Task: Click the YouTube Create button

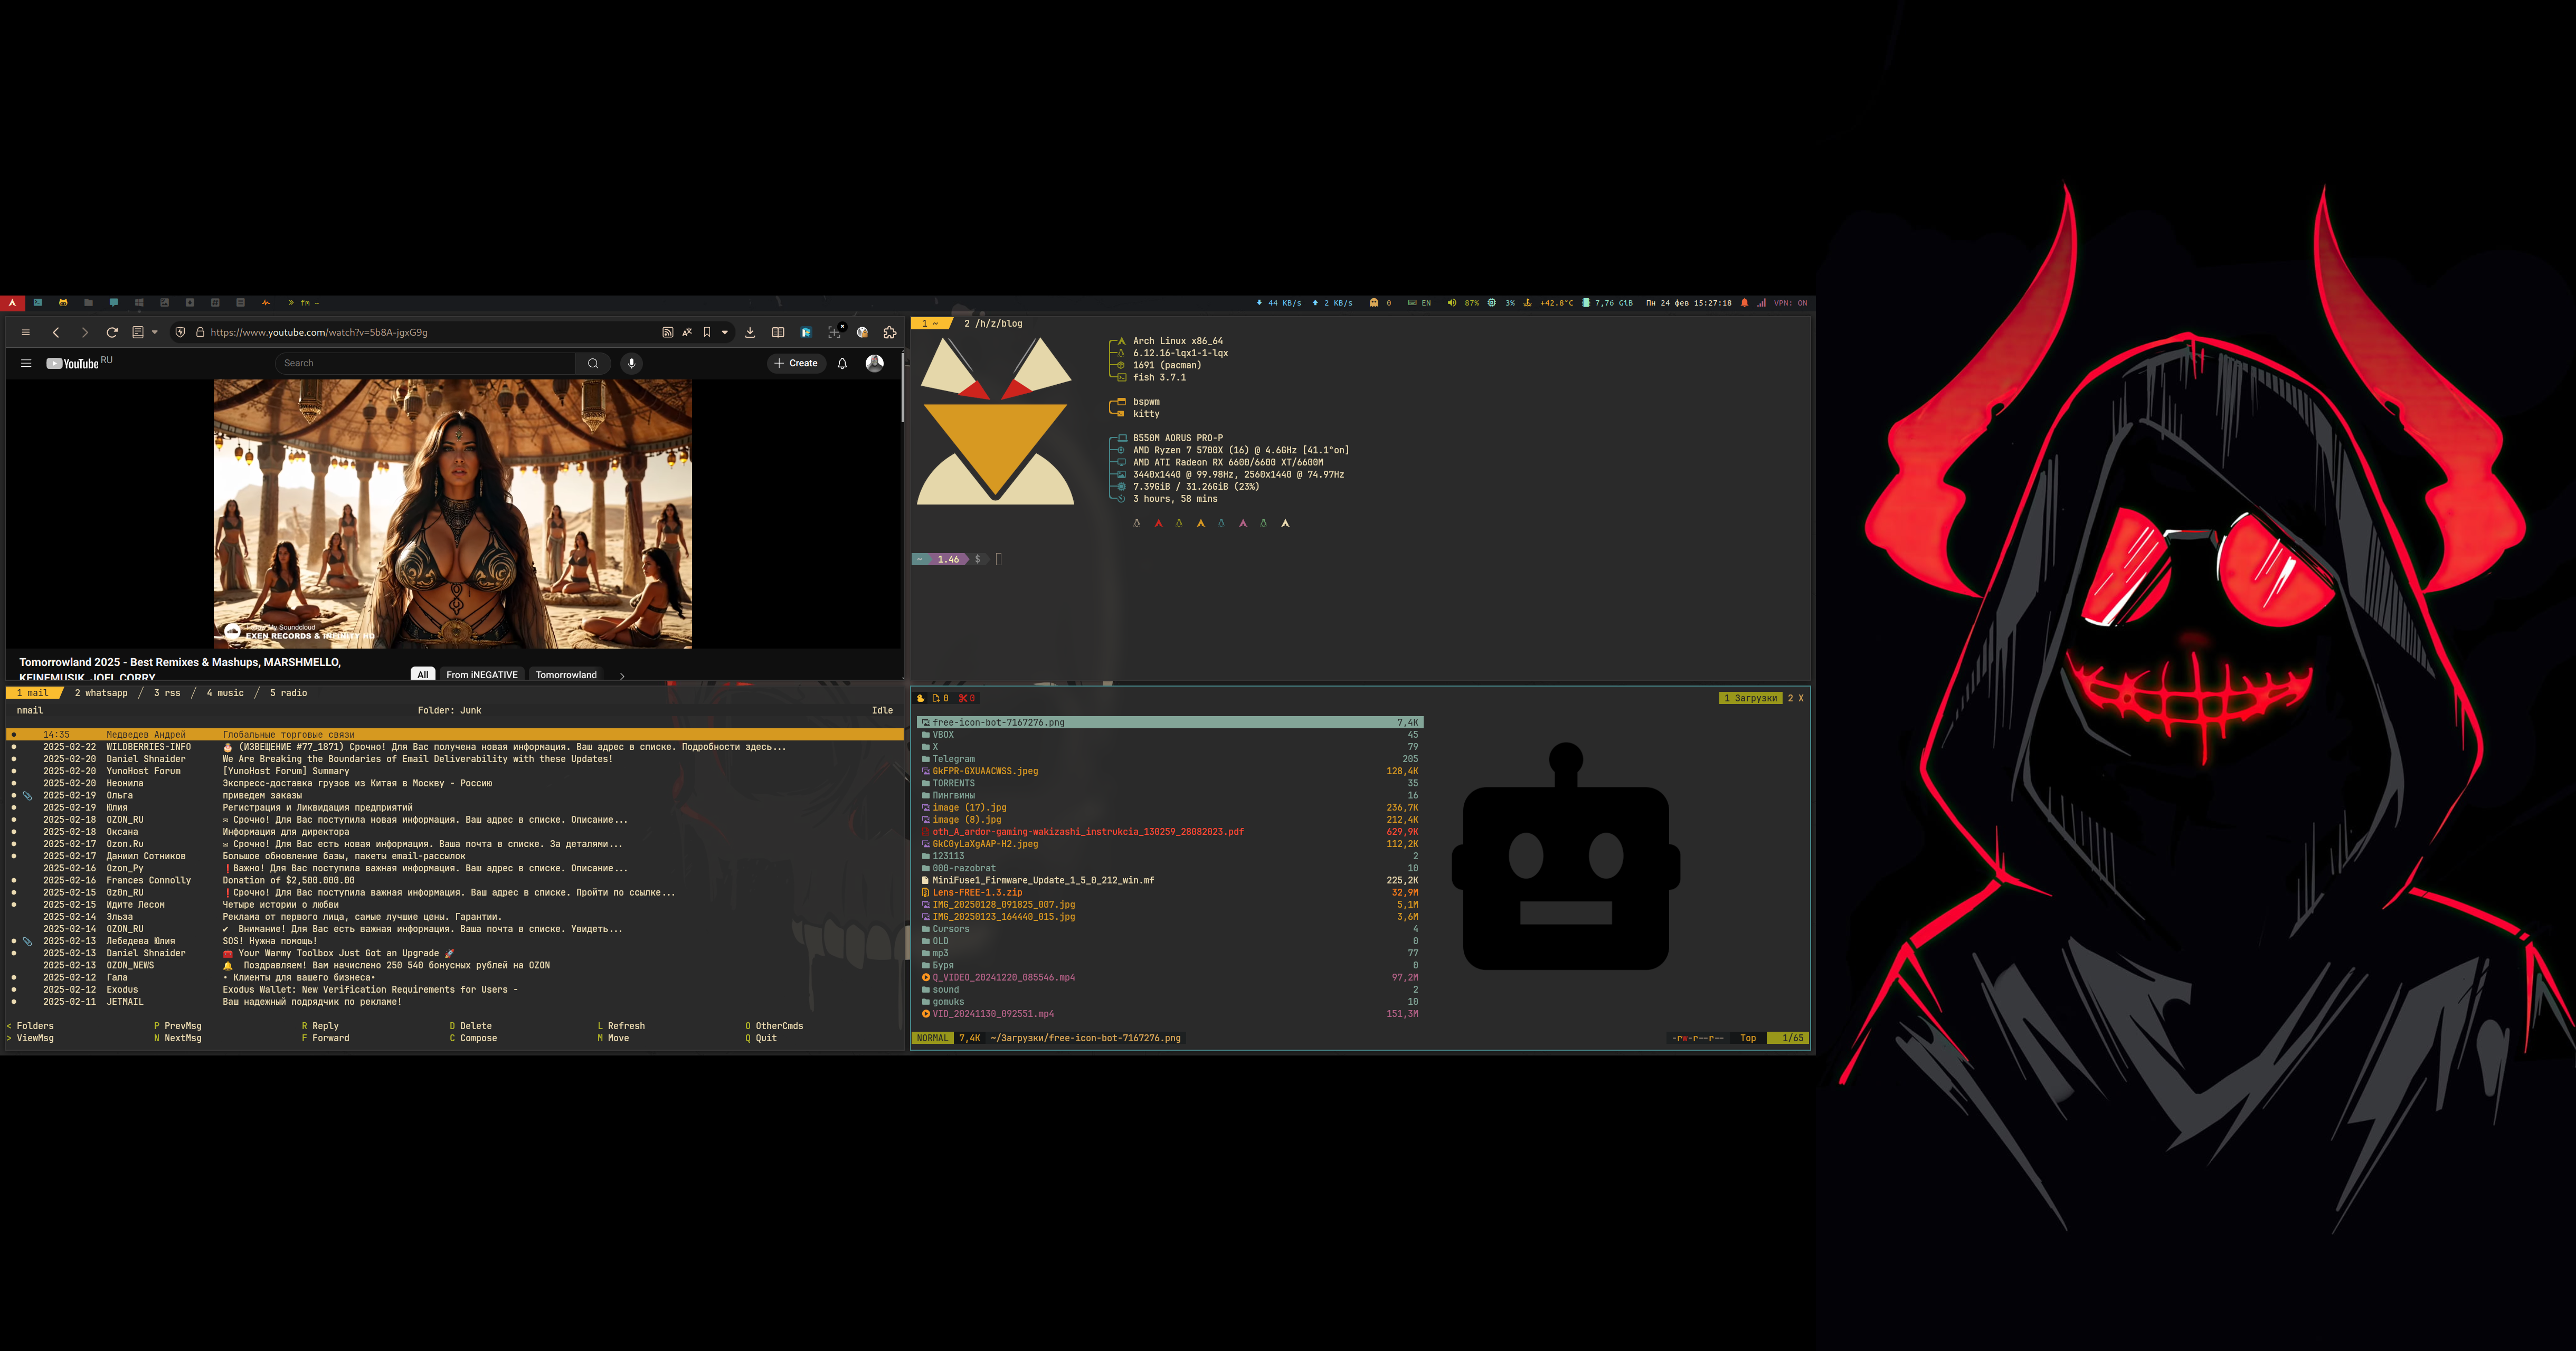Action: tap(796, 363)
